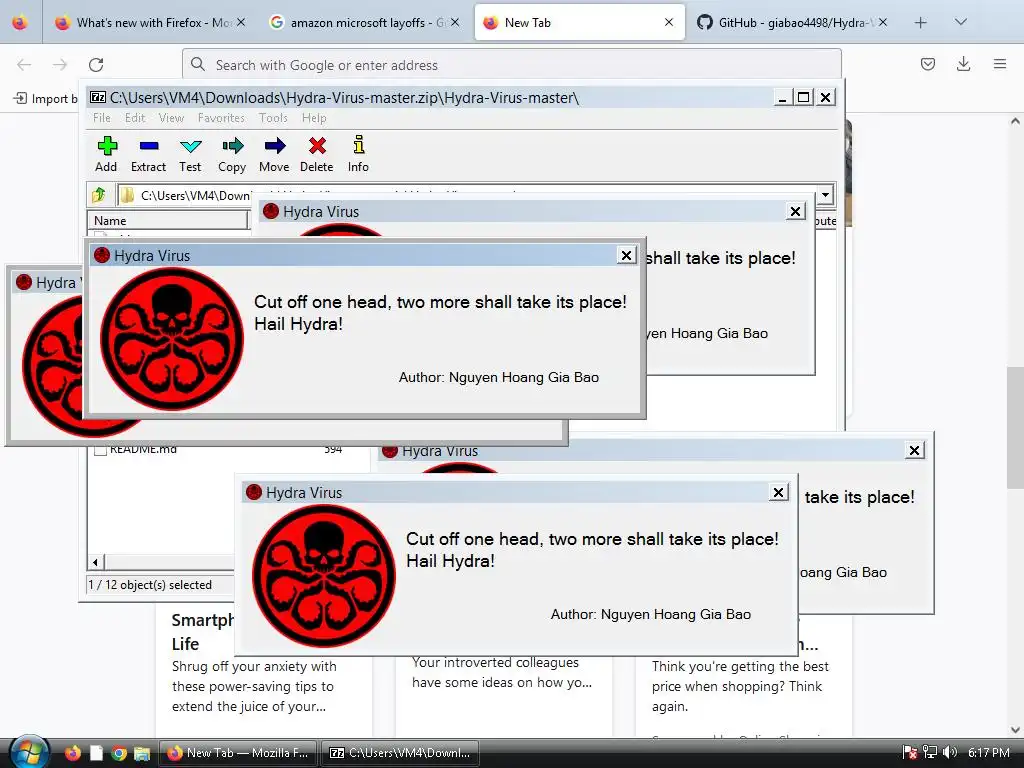Open the Firefox hamburger application menu
Image resolution: width=1024 pixels, height=768 pixels.
point(1000,64)
